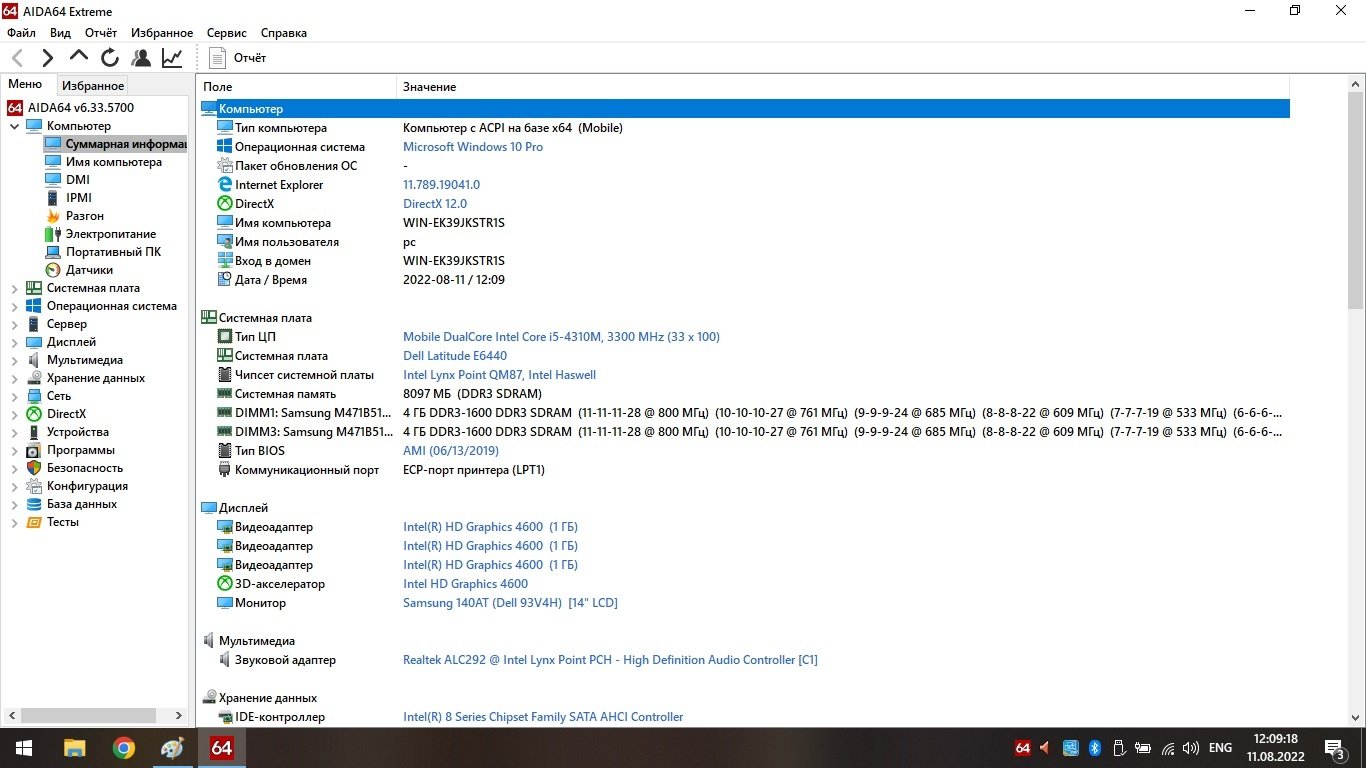
Task: Click the AIDA64 taskbar button
Action: pyautogui.click(x=222, y=748)
